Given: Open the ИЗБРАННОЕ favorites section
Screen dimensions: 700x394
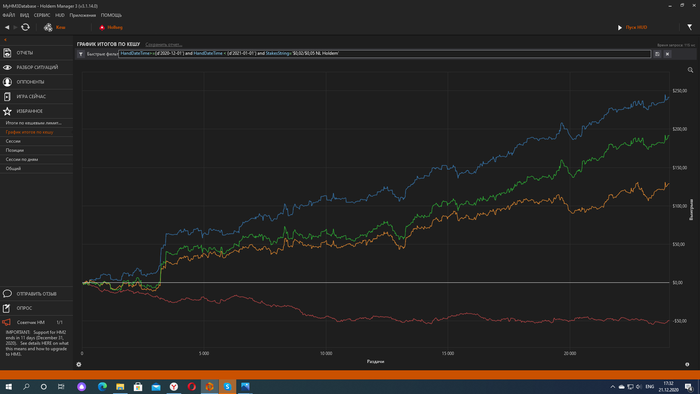Looking at the screenshot, I should pos(37,111).
